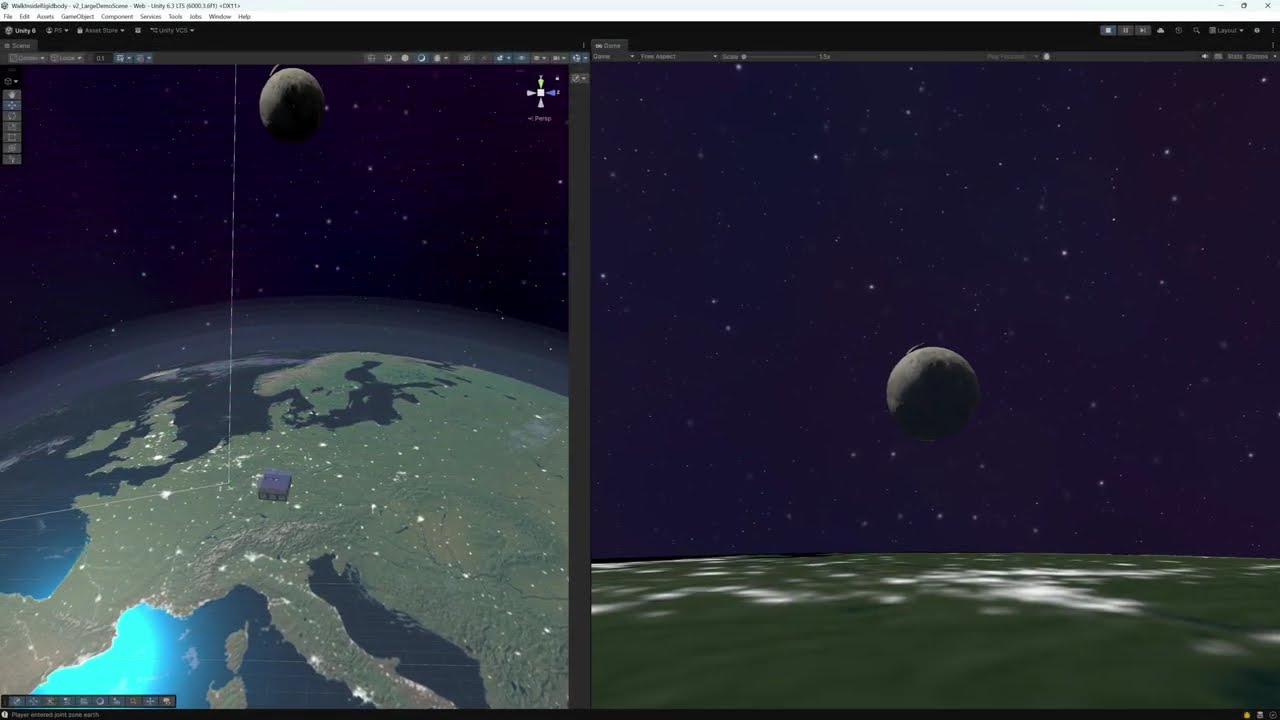The image size is (1280, 720).
Task: Toggle Gizmos in Game view
Action: [1257, 57]
